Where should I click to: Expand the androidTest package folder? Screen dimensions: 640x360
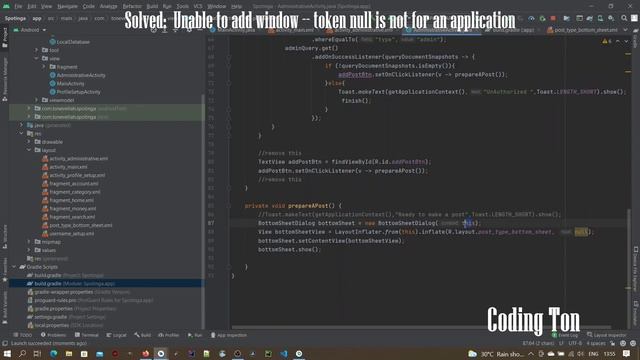click(29, 109)
